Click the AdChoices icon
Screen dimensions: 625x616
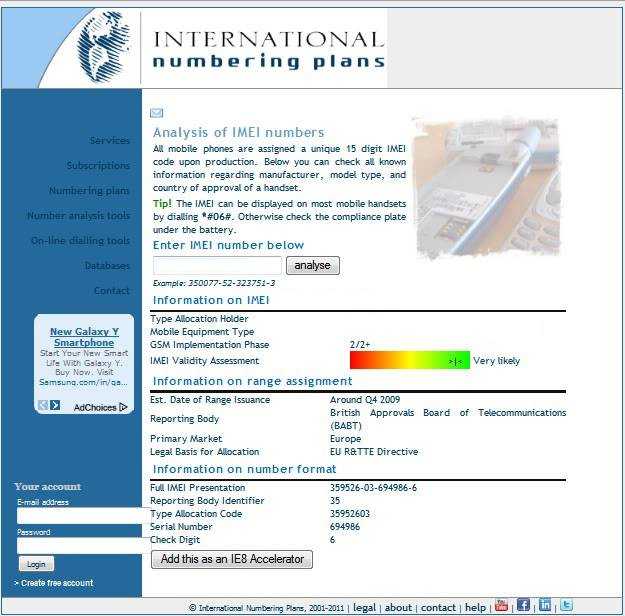tap(123, 407)
